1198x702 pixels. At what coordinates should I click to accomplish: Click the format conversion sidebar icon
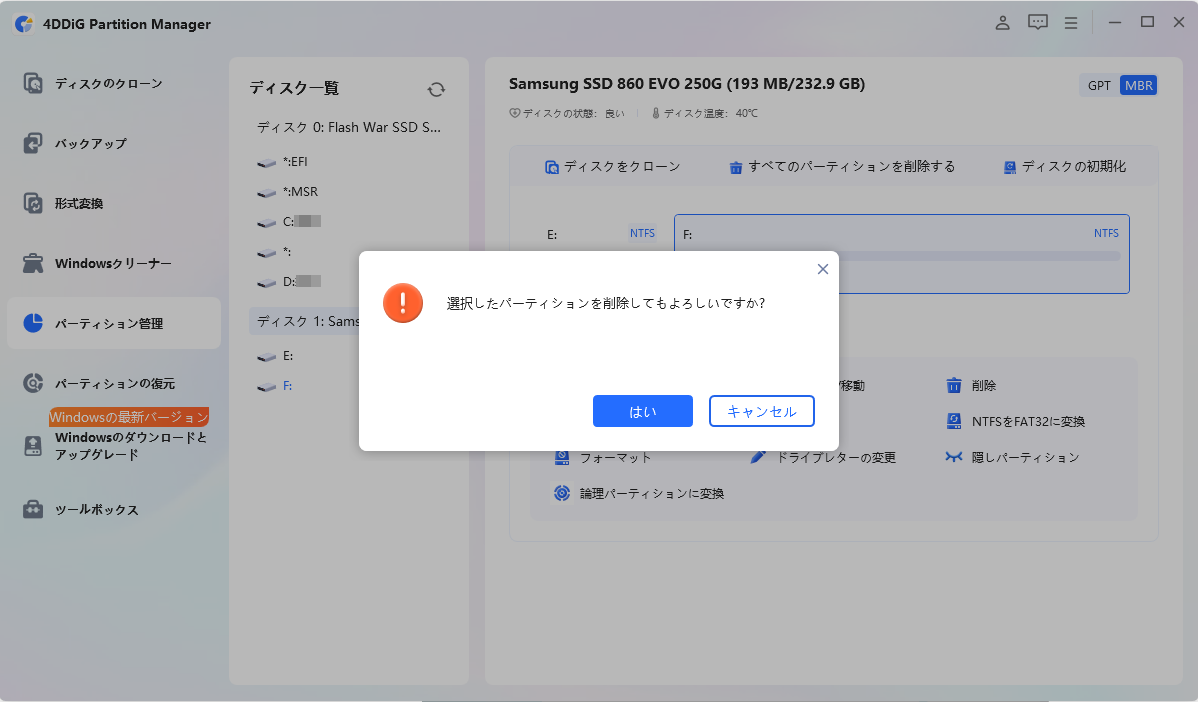click(x=33, y=203)
